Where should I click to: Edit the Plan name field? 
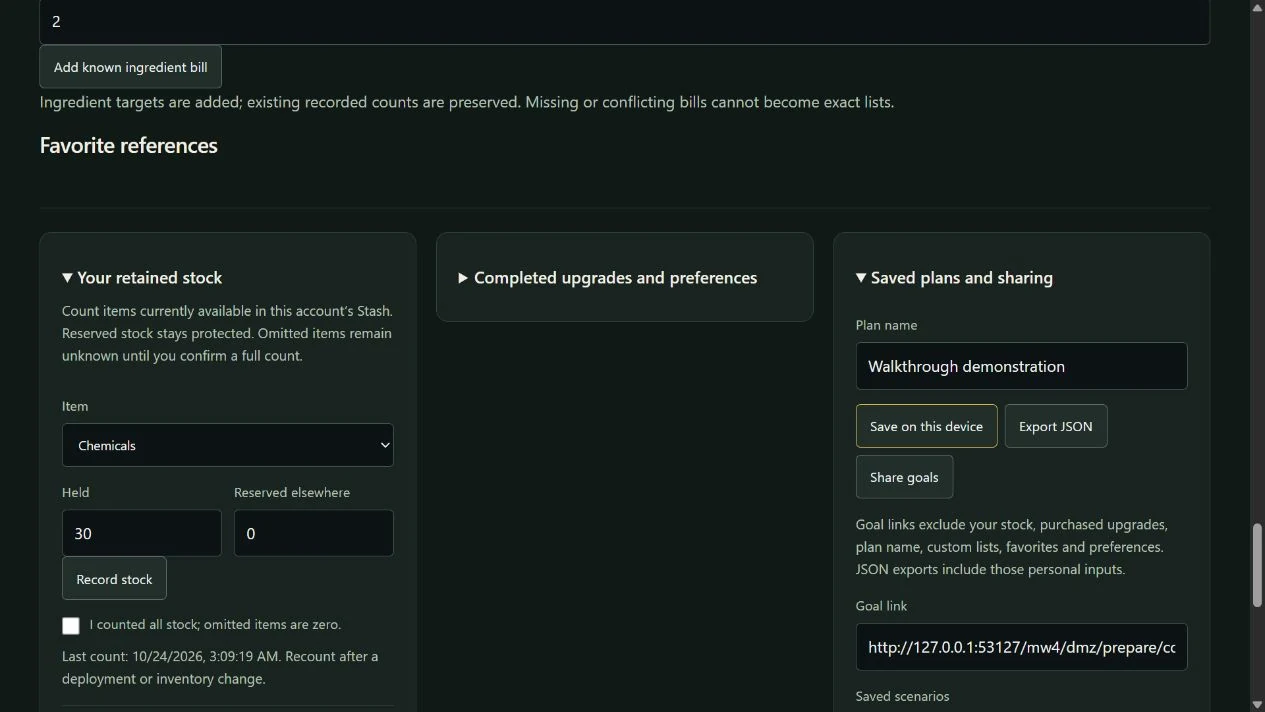[x=1021, y=366]
